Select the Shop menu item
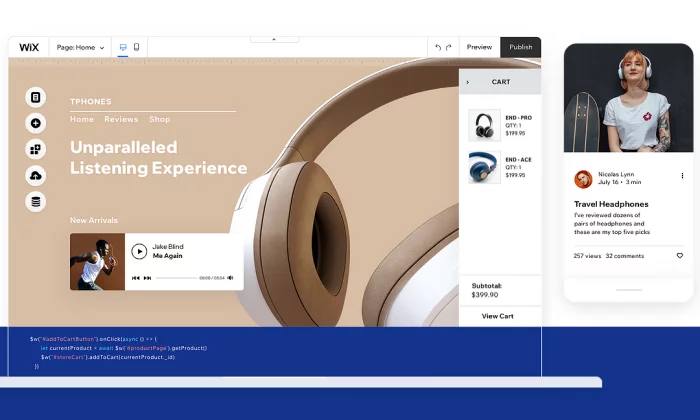This screenshot has height=420, width=700. (x=160, y=119)
